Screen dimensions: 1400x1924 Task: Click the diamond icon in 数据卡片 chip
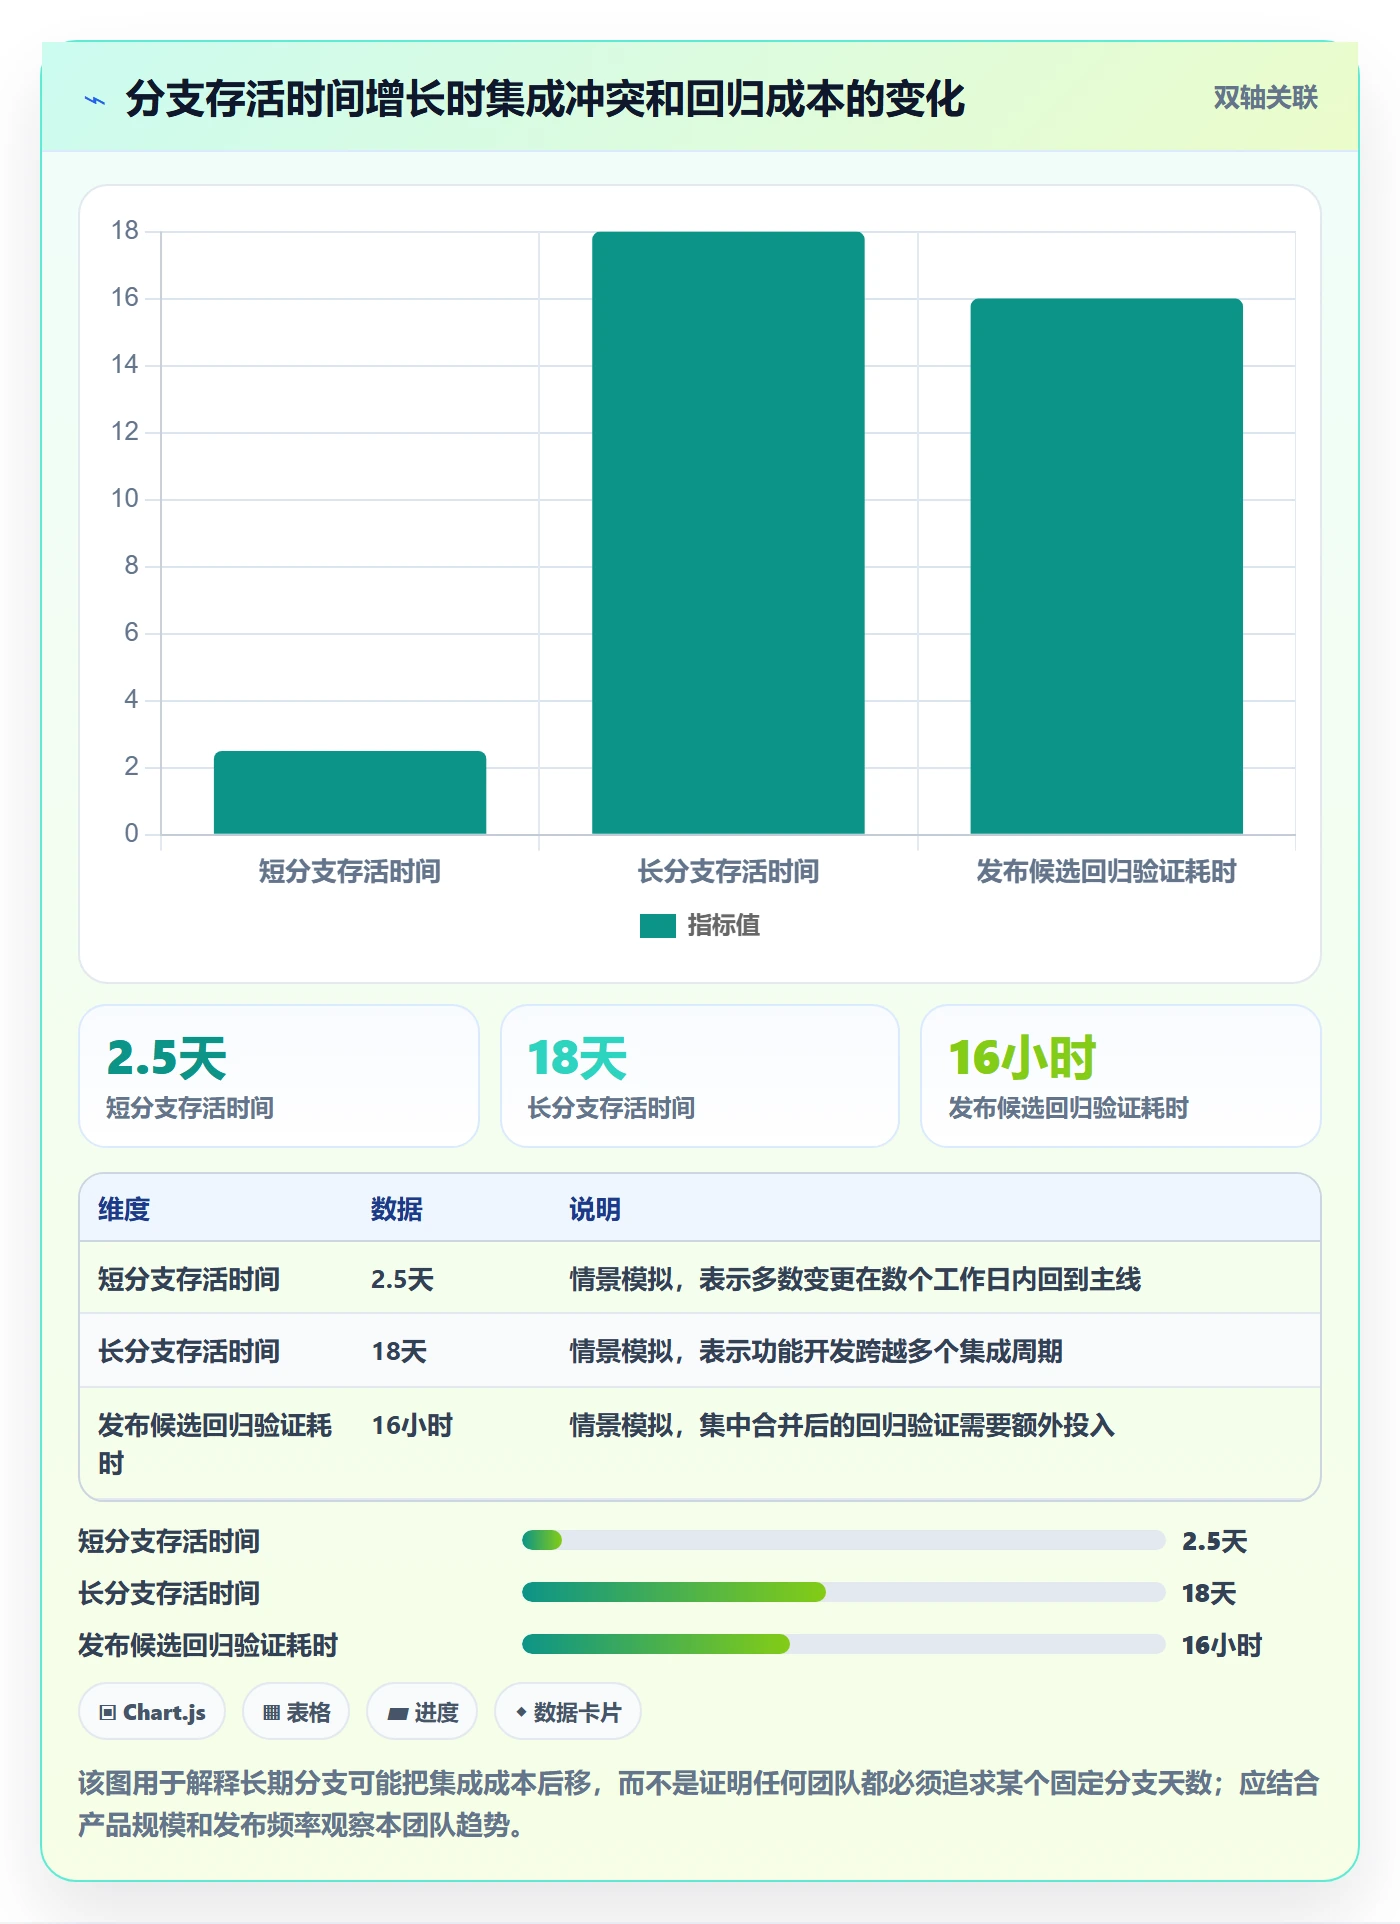click(x=521, y=1712)
